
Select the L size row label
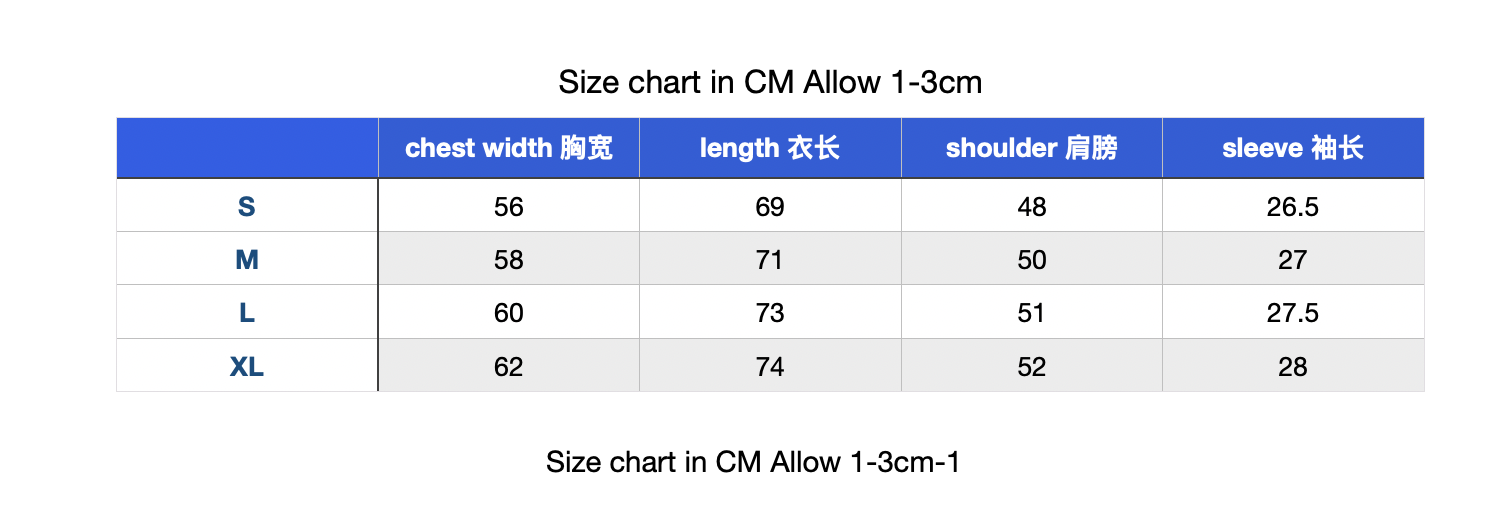coord(247,312)
